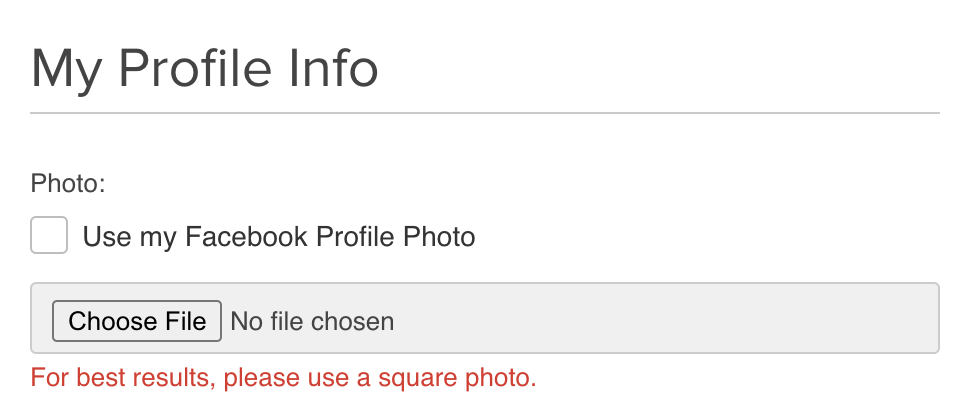Click 'Profile Photo' text next to the checkbox
This screenshot has height=410, width=964.
[395, 237]
